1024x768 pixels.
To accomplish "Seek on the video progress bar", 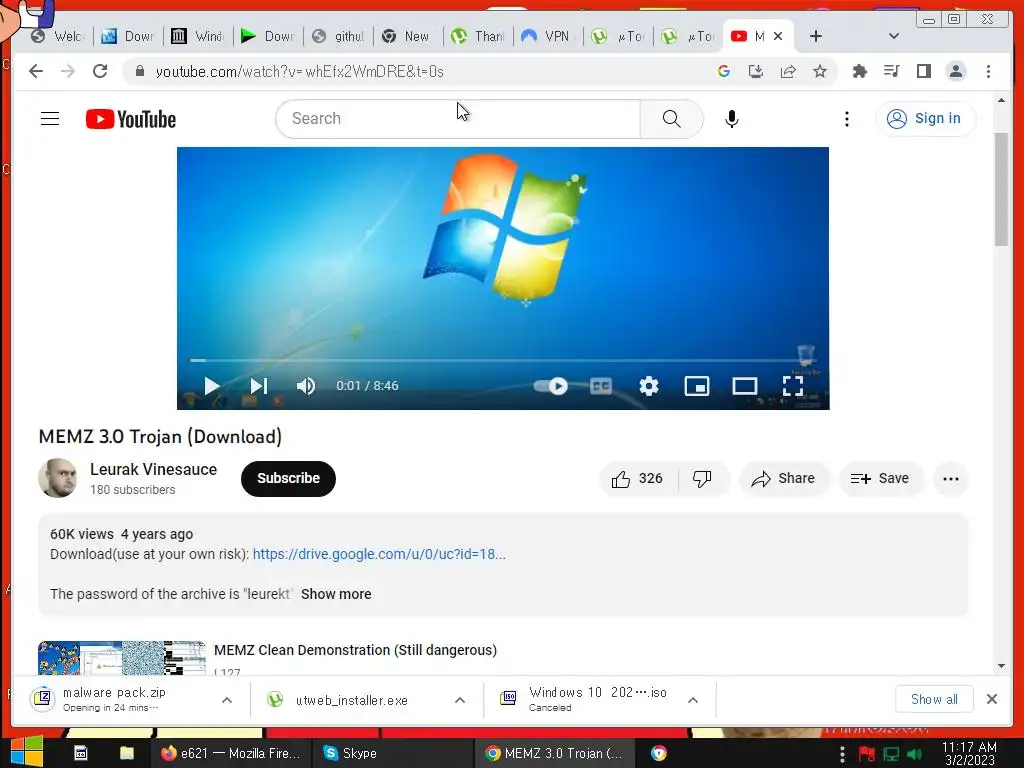I will [x=503, y=360].
